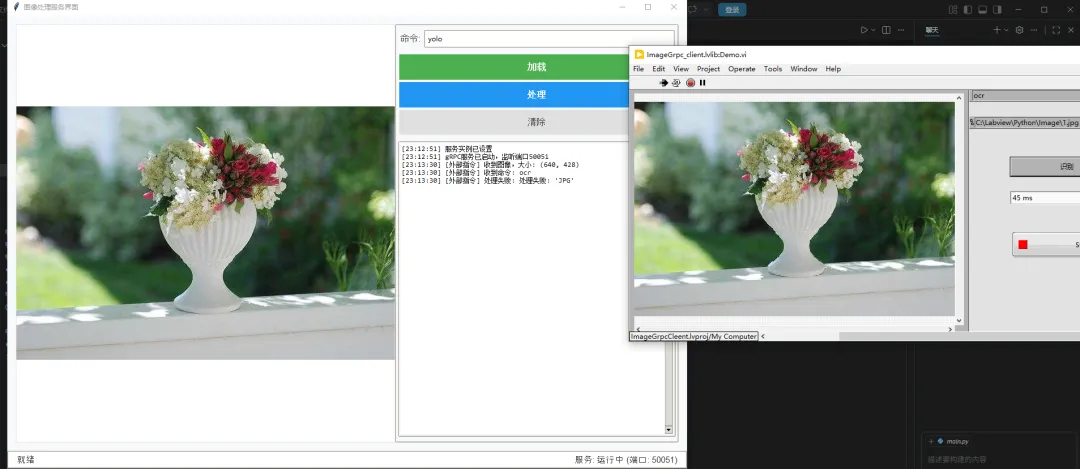Click log line '收到命令: ocr'

click(x=466, y=173)
